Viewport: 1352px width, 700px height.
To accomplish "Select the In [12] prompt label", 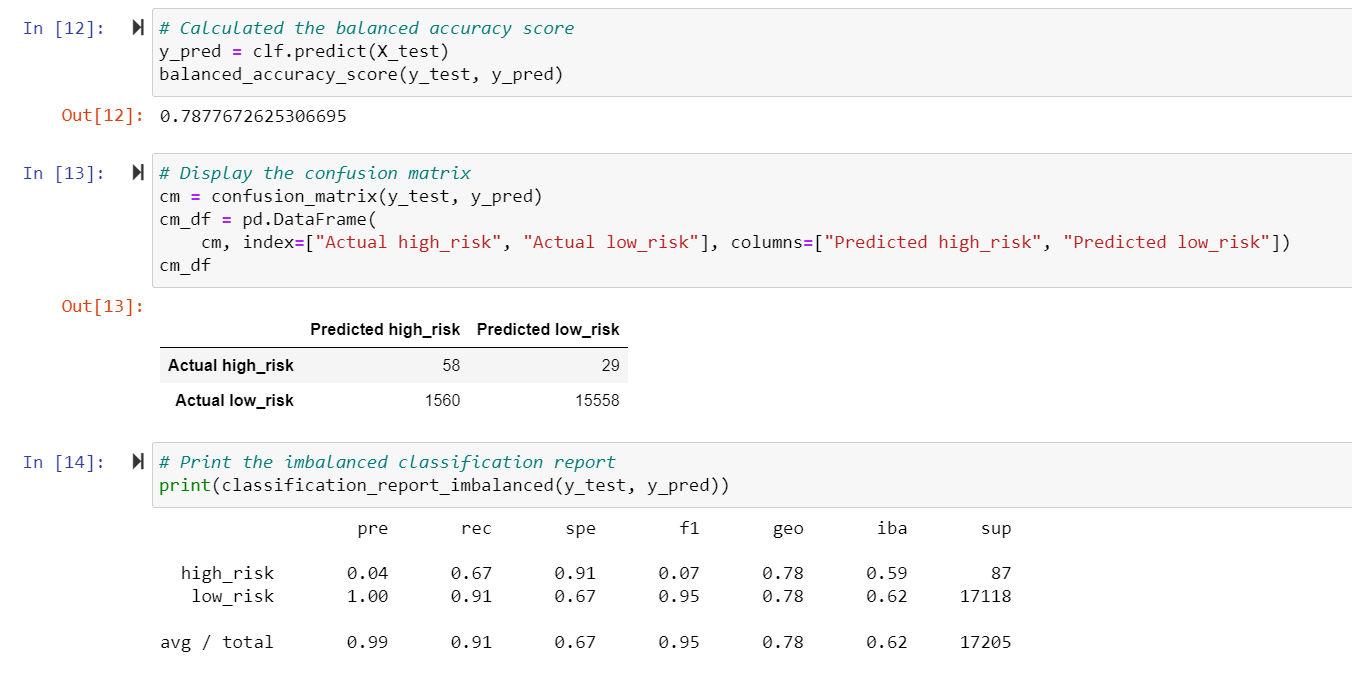I will tap(64, 28).
